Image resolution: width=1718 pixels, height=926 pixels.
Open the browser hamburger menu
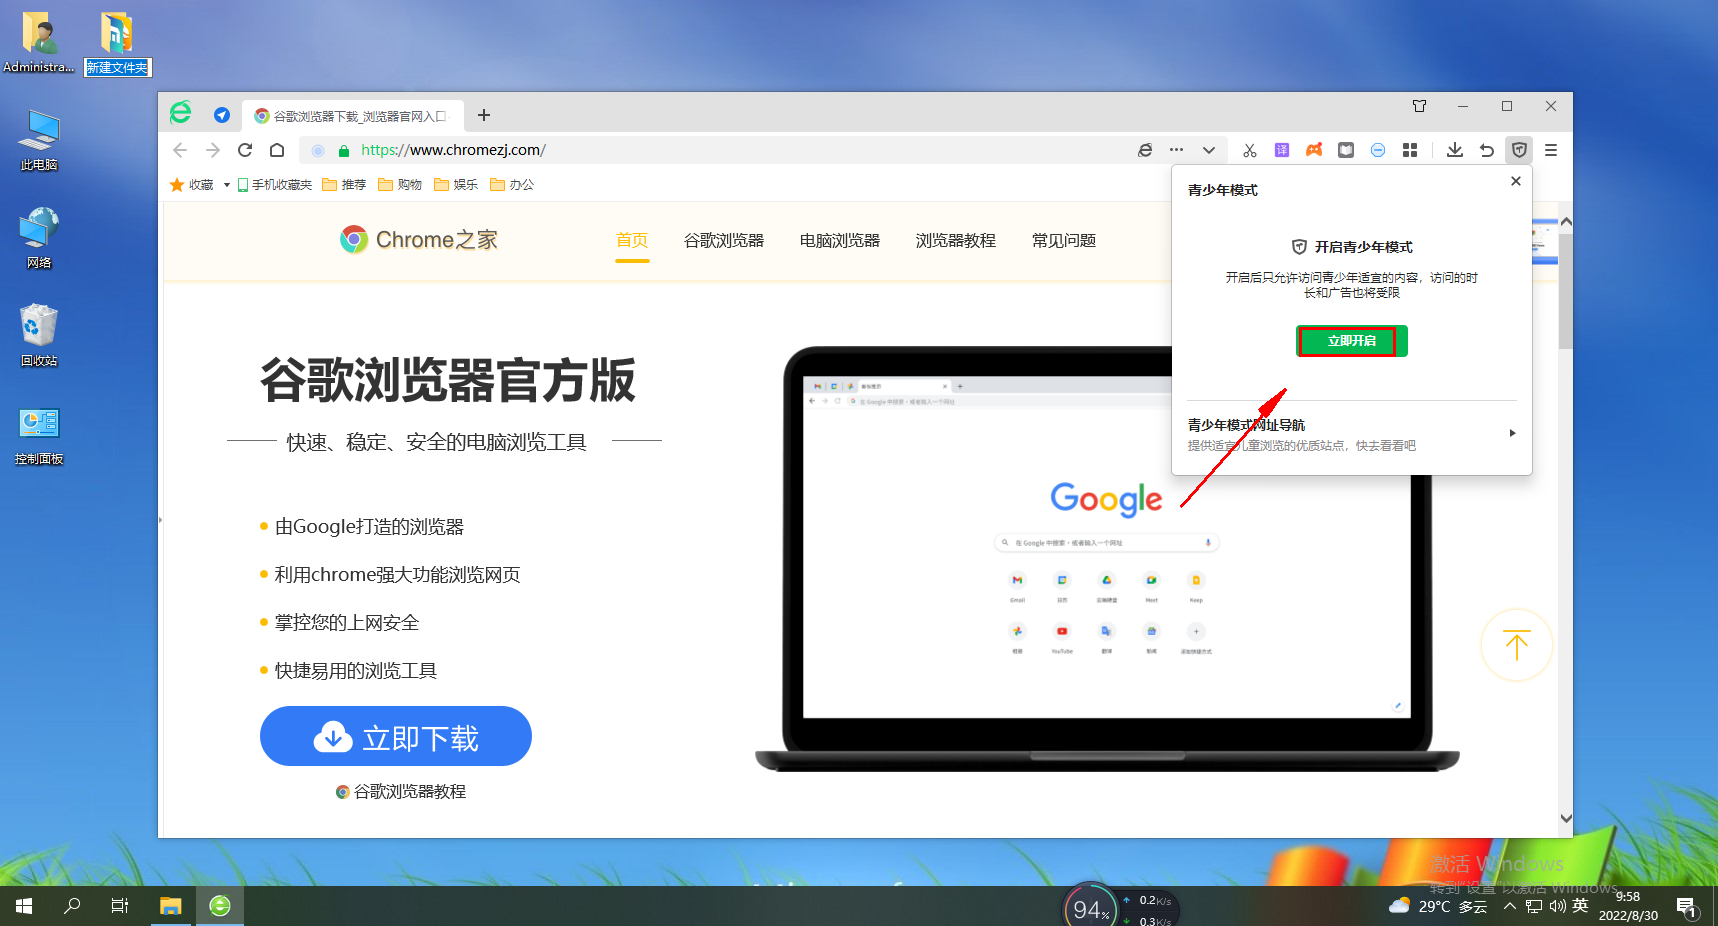1551,150
